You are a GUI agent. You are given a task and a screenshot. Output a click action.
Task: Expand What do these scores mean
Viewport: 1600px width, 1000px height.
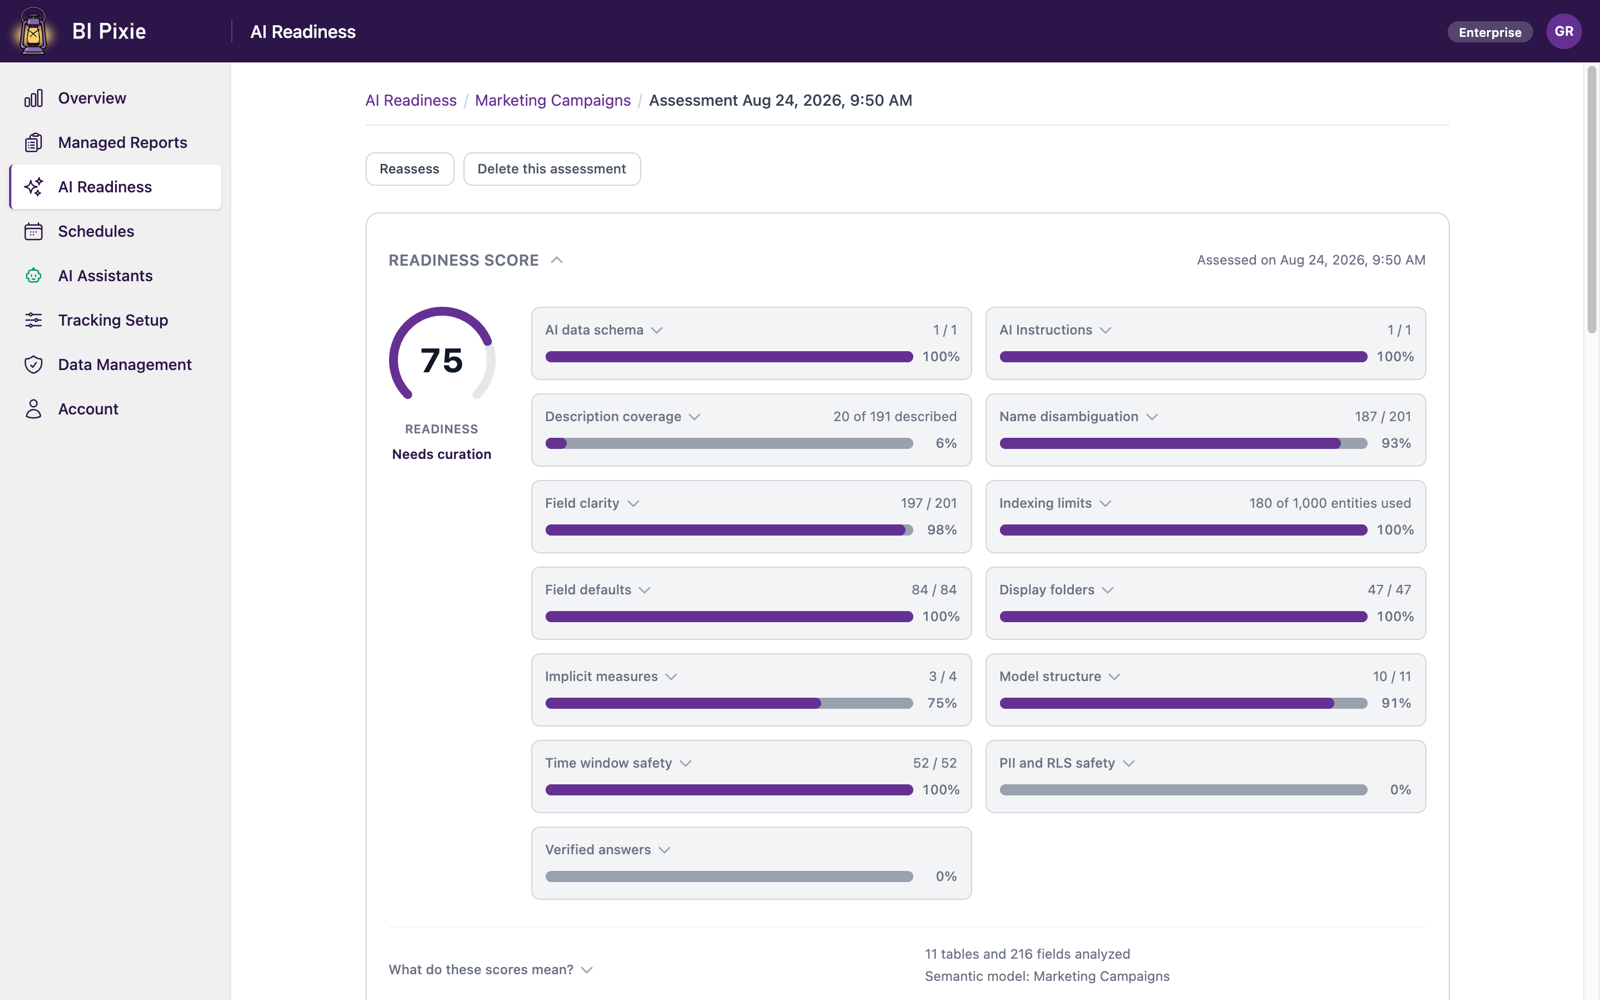[491, 970]
